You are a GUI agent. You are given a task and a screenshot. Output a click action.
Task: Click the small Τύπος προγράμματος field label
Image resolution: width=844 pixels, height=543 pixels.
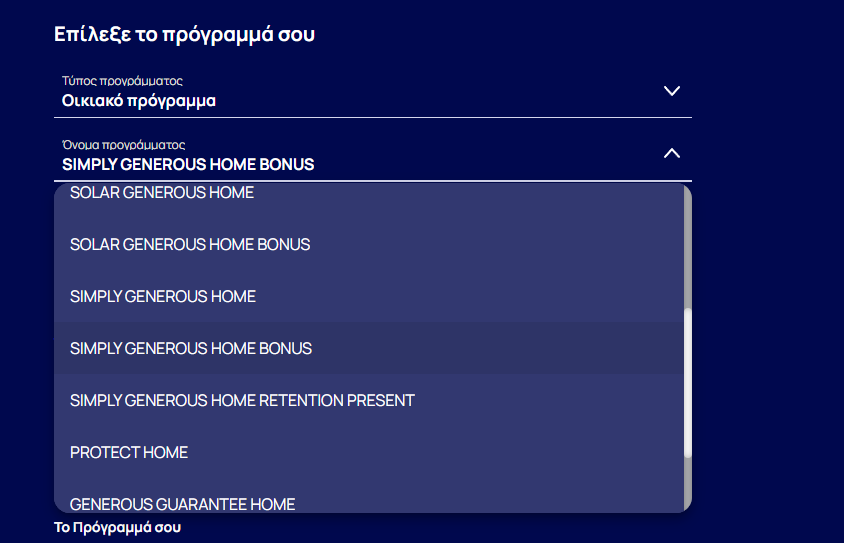coord(122,81)
